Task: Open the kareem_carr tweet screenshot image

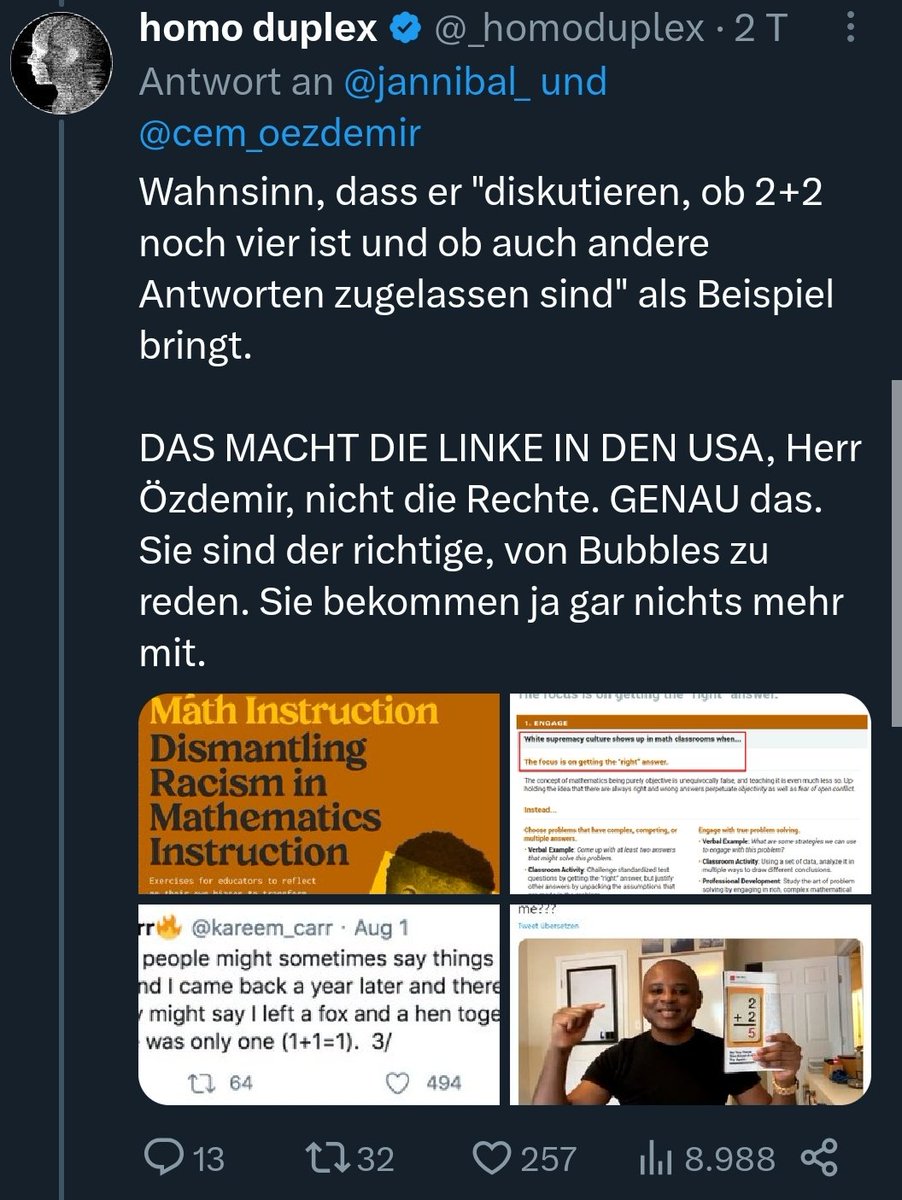Action: (318, 1004)
